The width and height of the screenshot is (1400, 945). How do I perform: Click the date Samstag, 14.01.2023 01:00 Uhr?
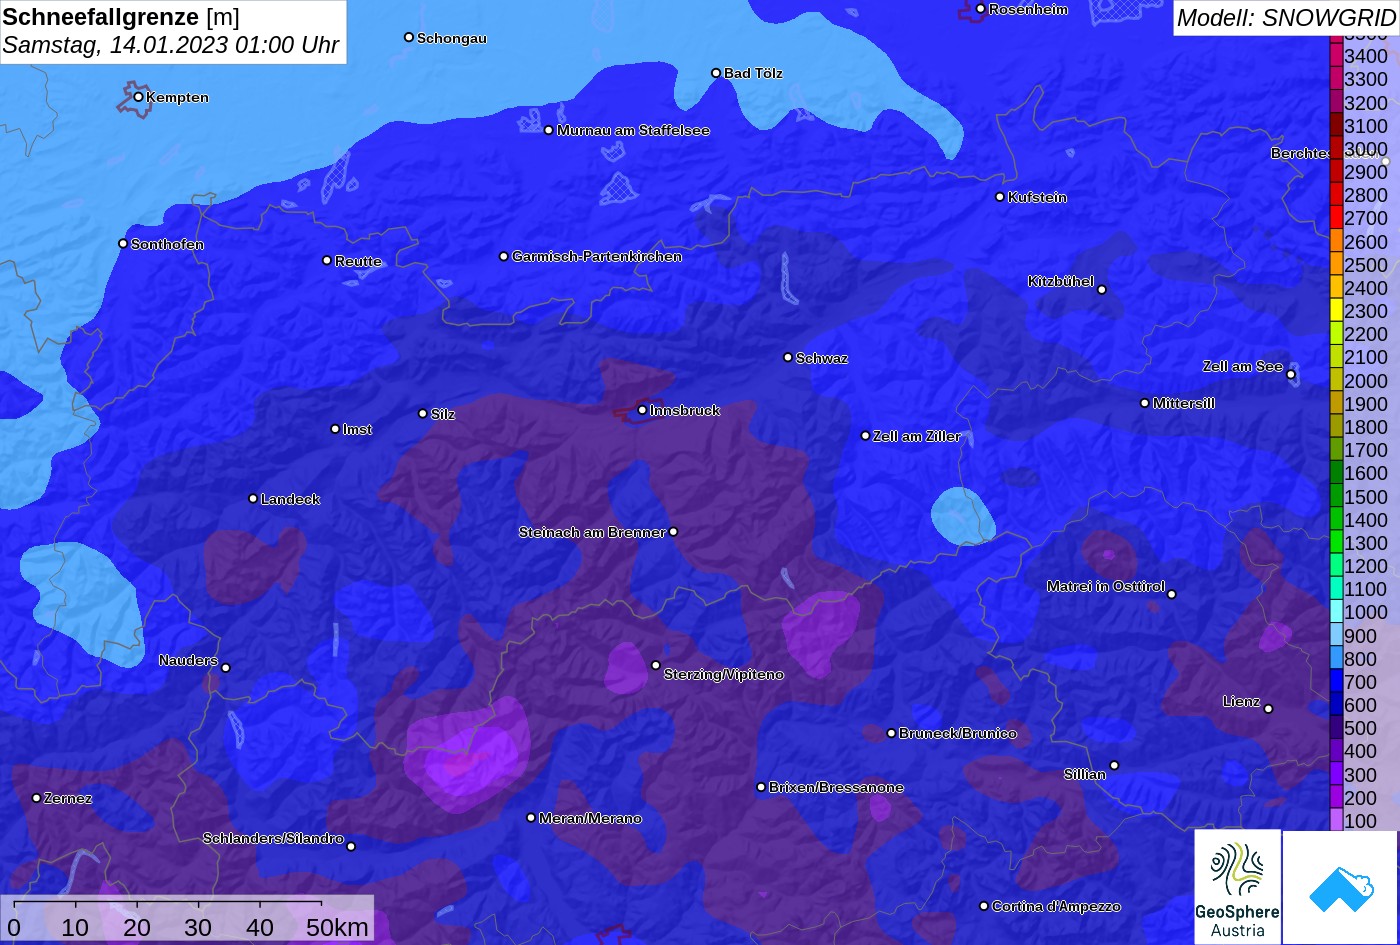pos(171,45)
